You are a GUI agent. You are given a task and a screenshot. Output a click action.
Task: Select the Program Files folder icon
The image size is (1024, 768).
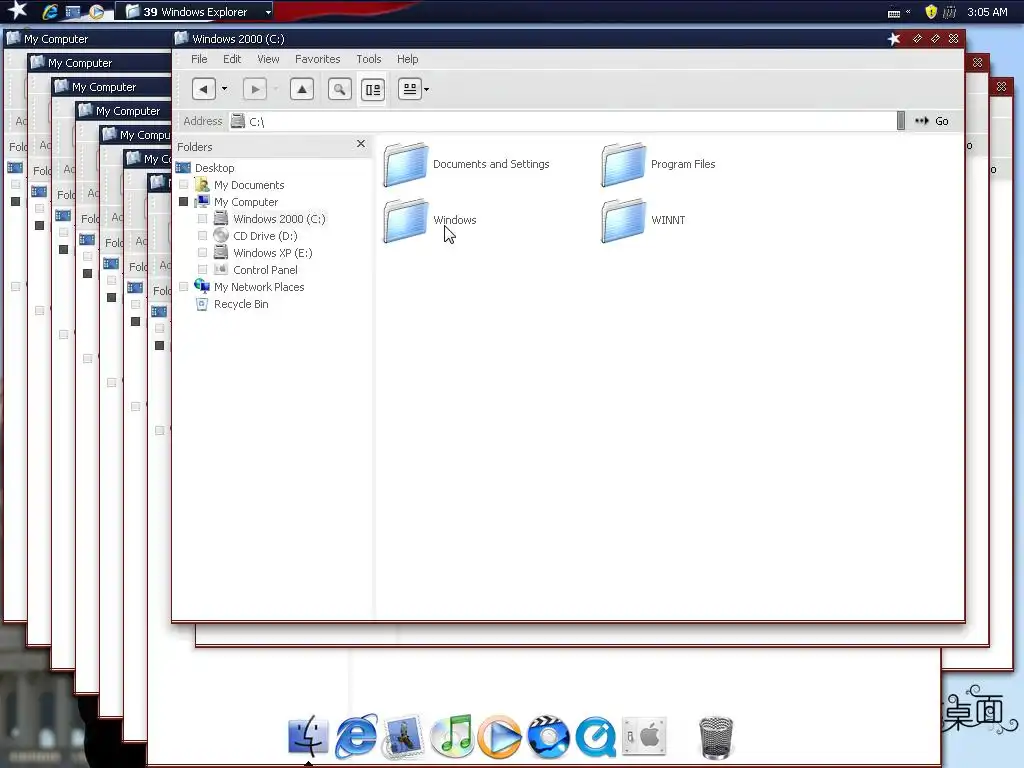point(624,165)
